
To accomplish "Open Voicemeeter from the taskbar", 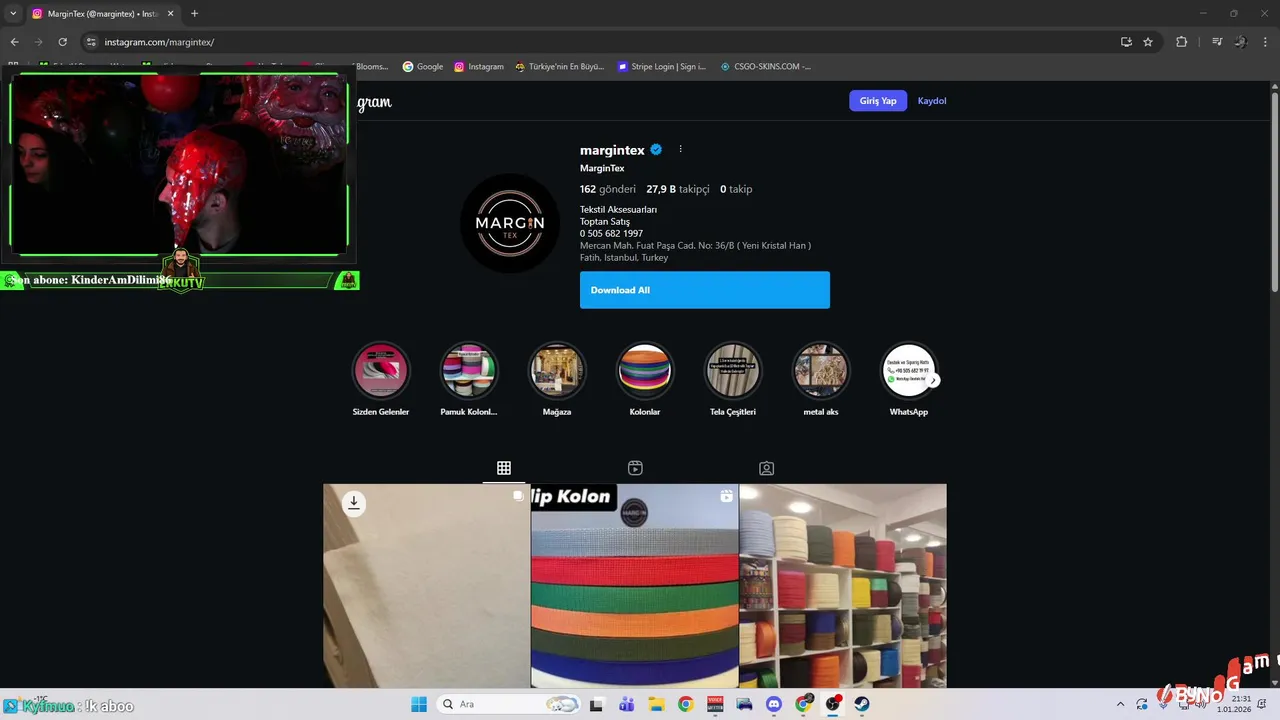I will click(715, 704).
